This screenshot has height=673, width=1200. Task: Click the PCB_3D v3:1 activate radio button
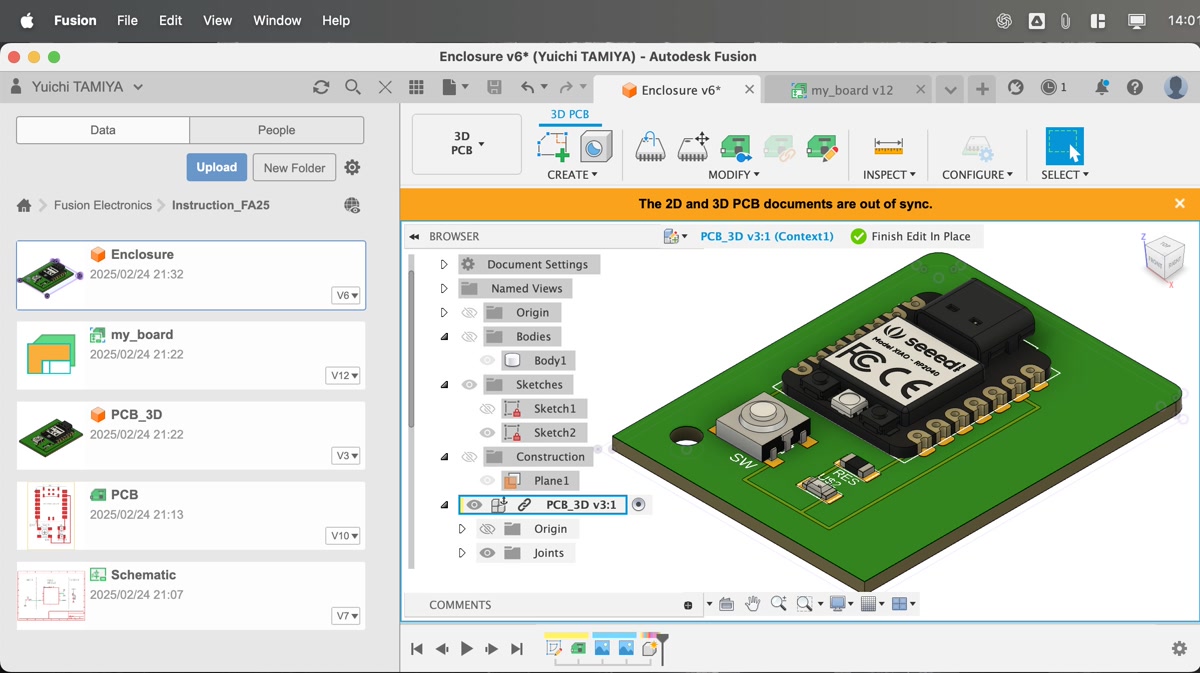pyautogui.click(x=638, y=505)
